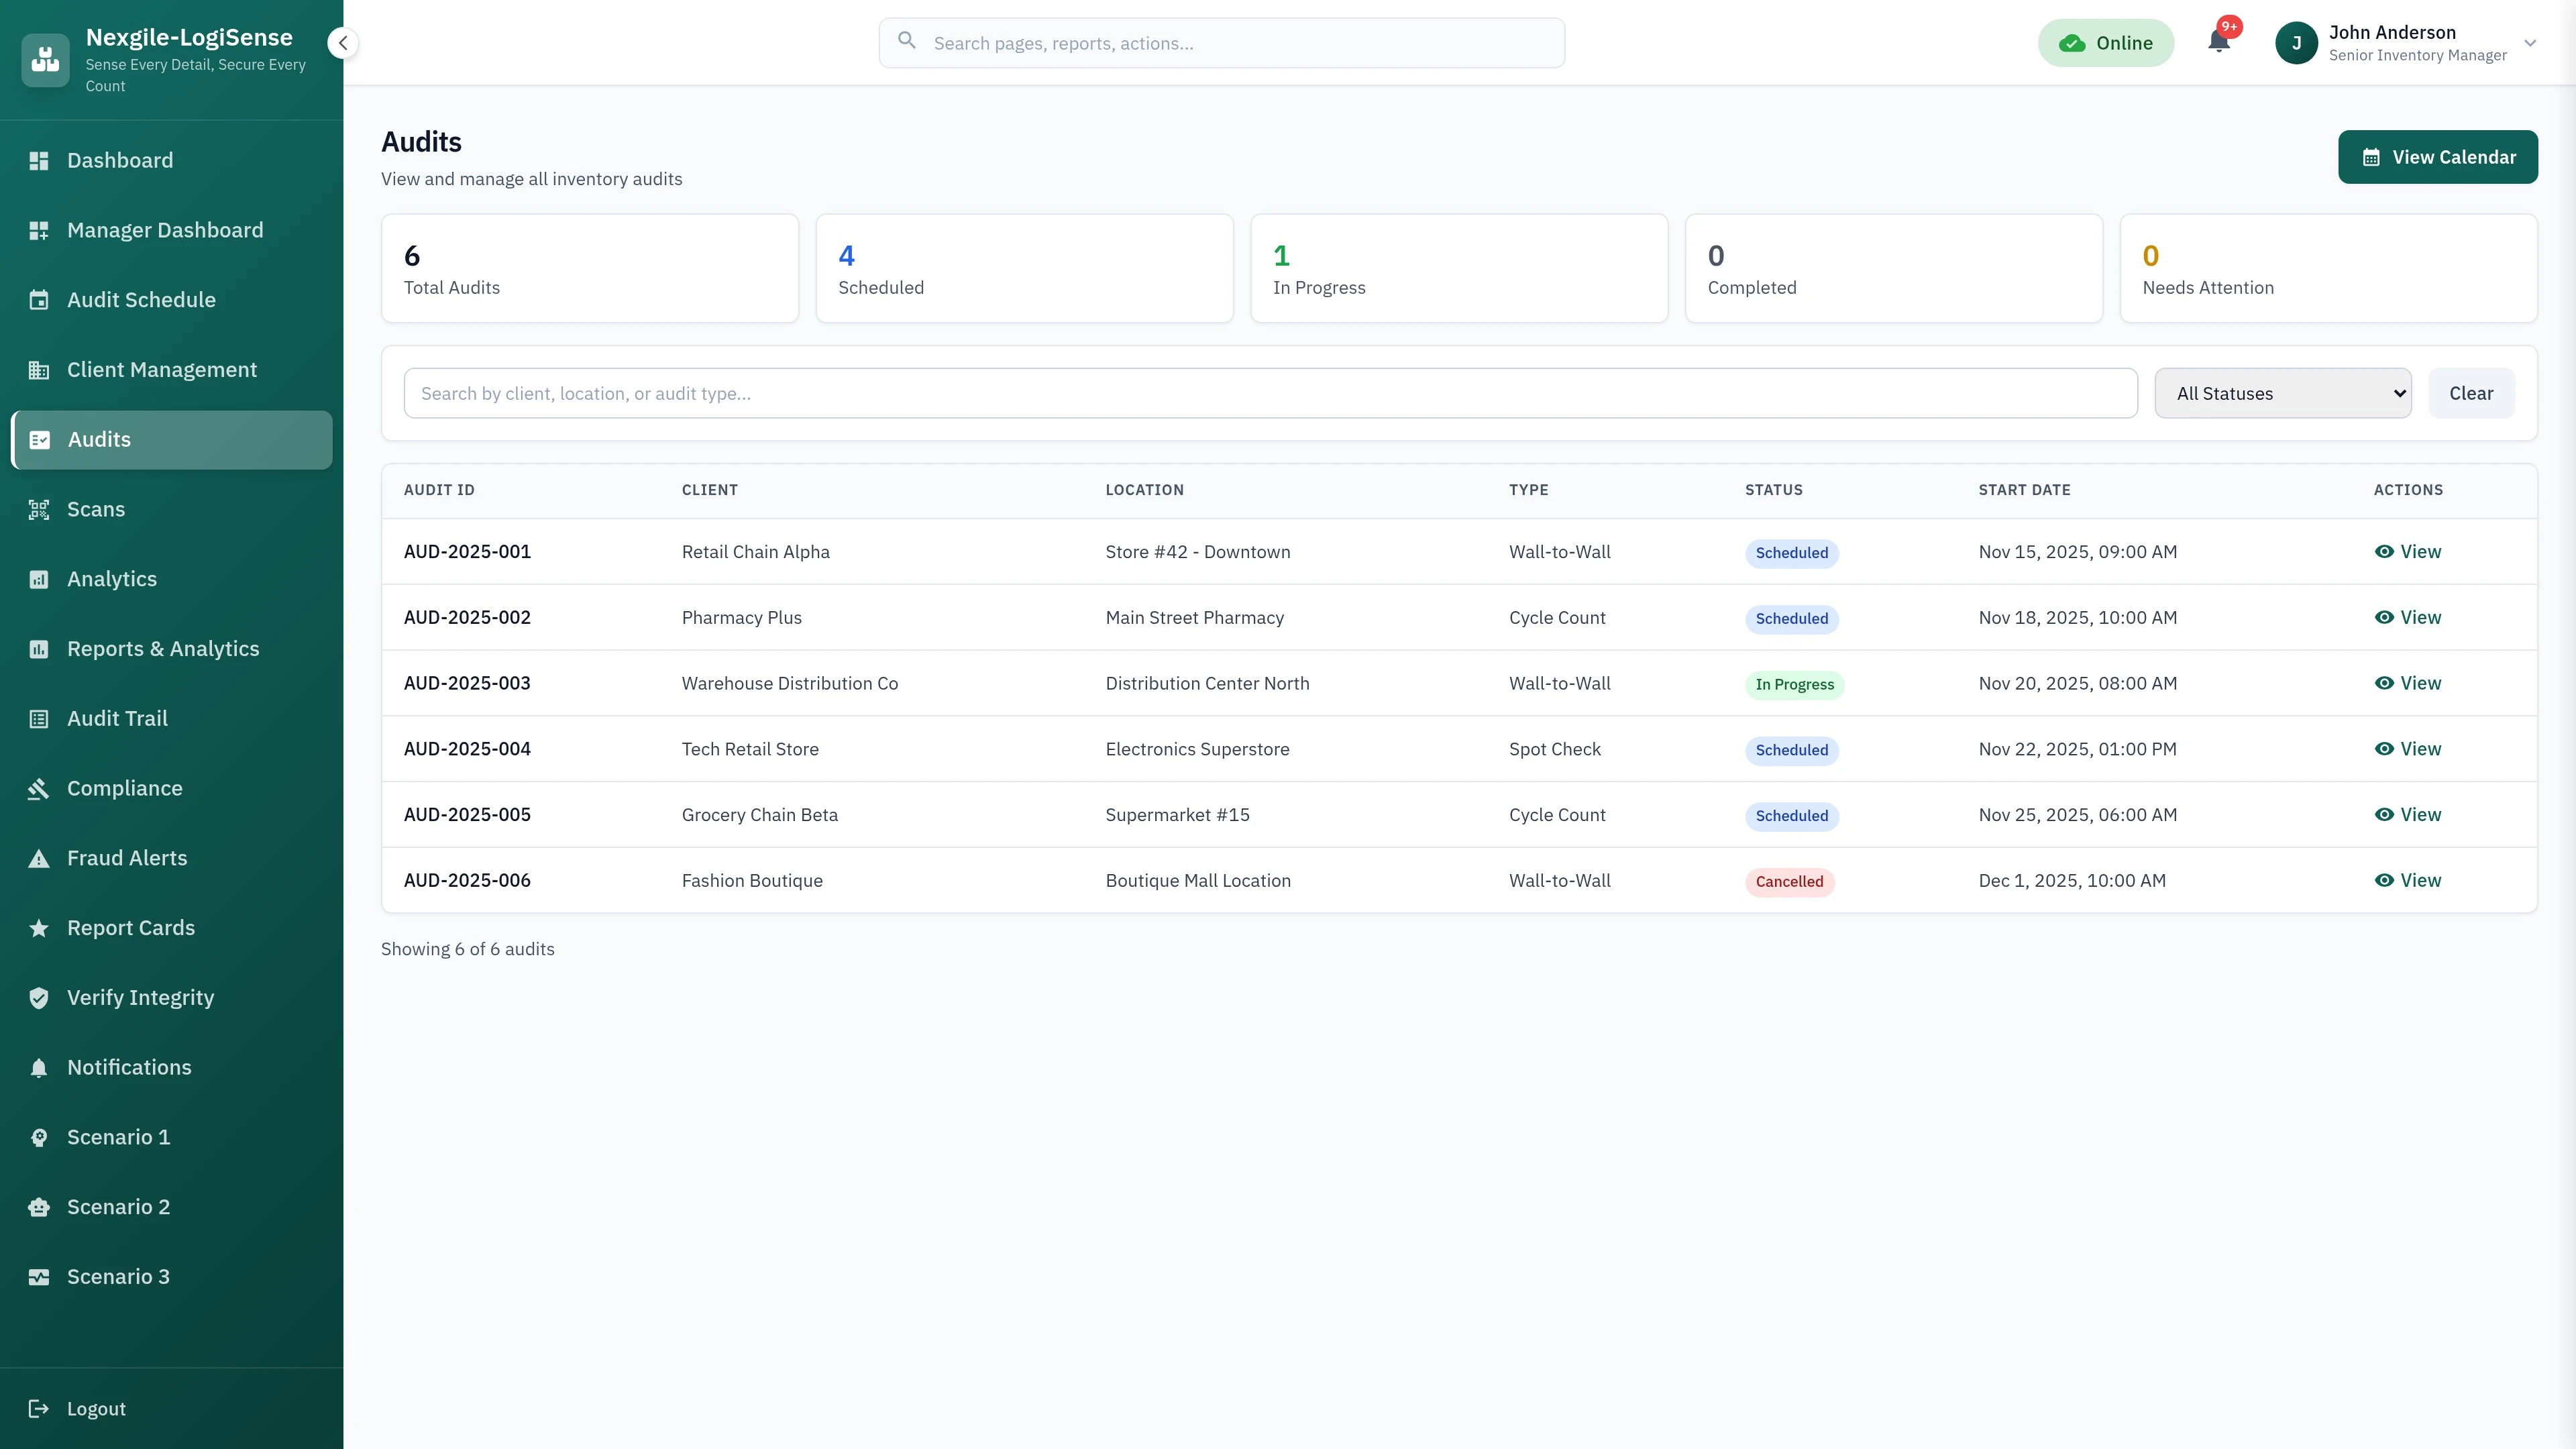Click the View Calendar button
The height and width of the screenshot is (1449, 2576).
[2438, 157]
